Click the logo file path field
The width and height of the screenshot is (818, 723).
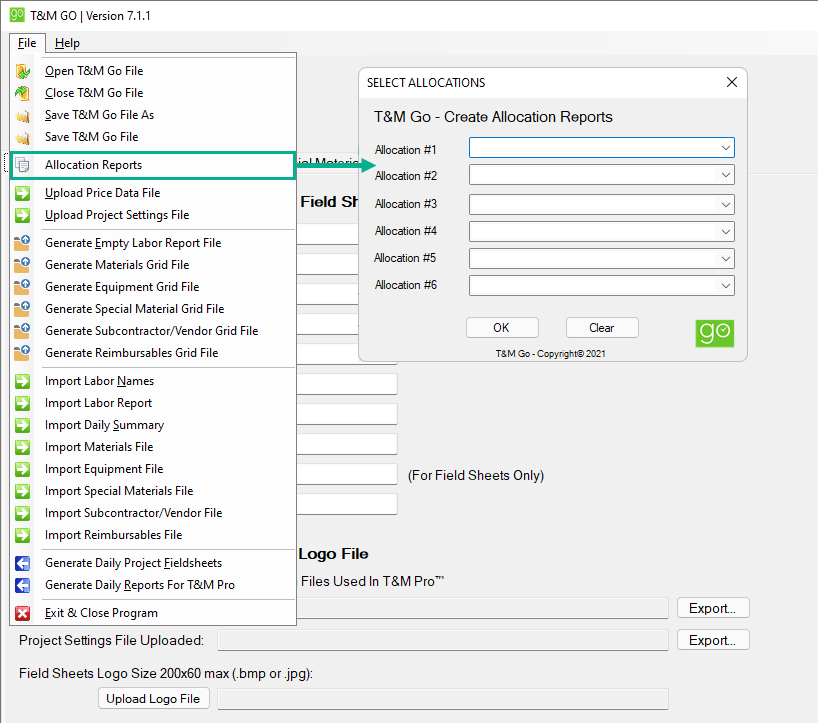[443, 699]
